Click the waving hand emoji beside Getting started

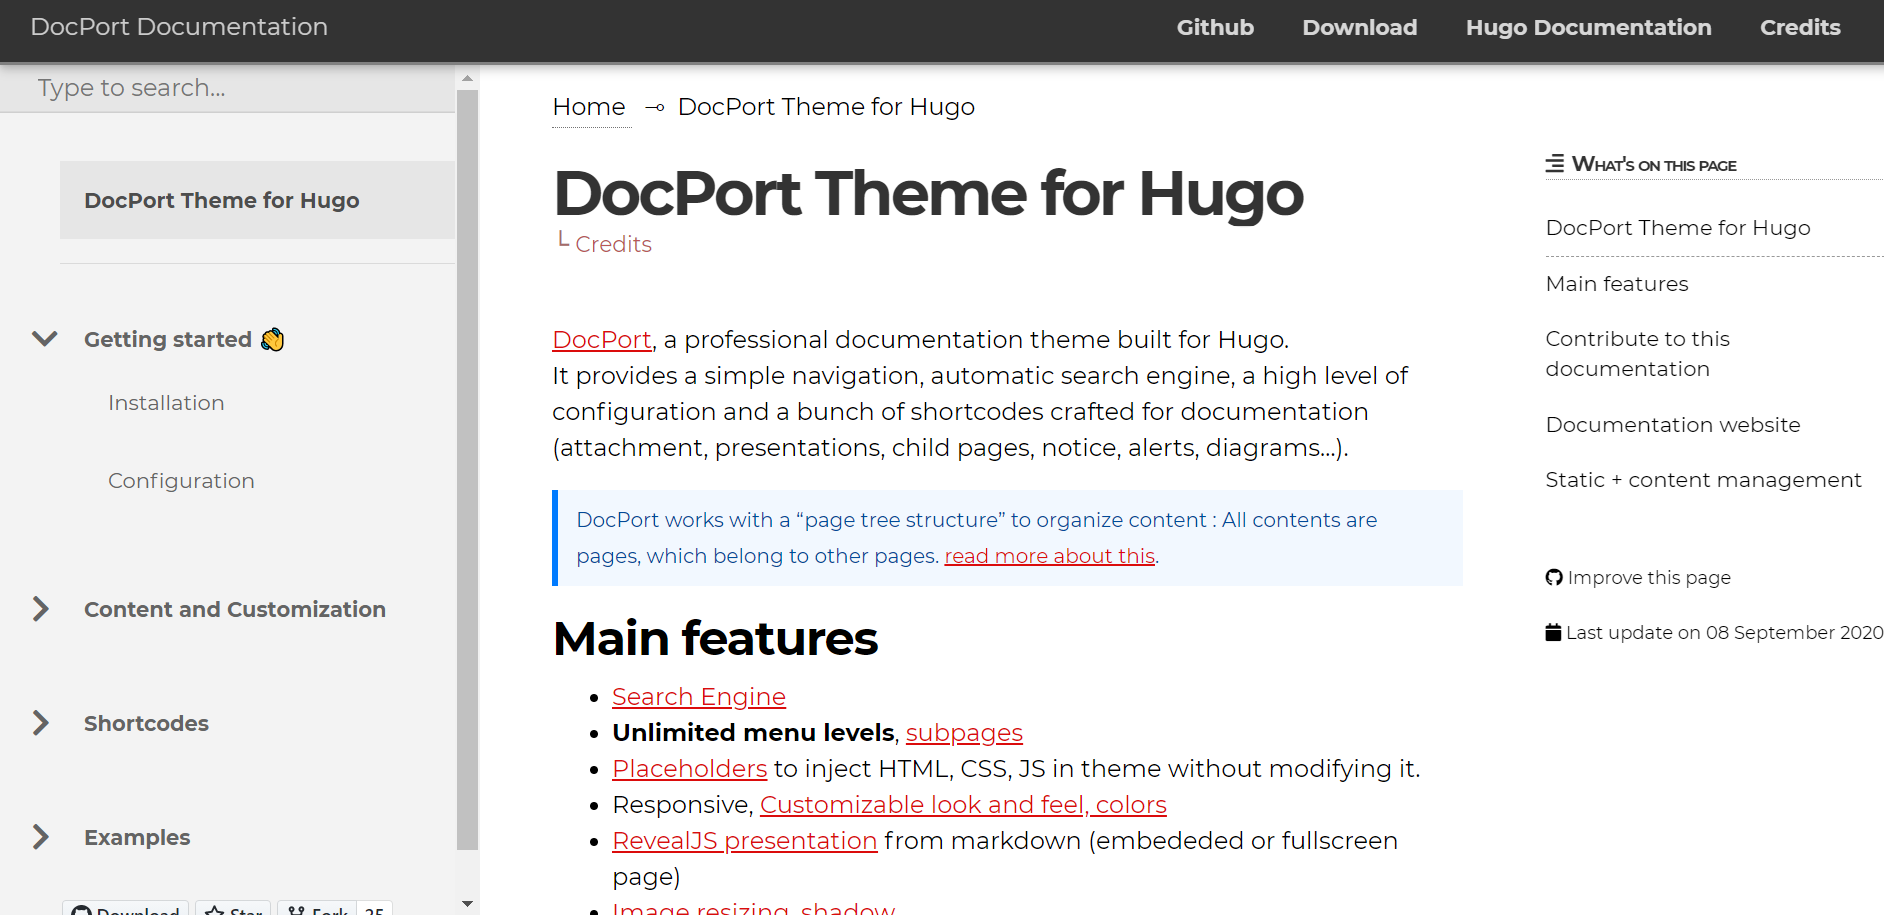tap(272, 340)
